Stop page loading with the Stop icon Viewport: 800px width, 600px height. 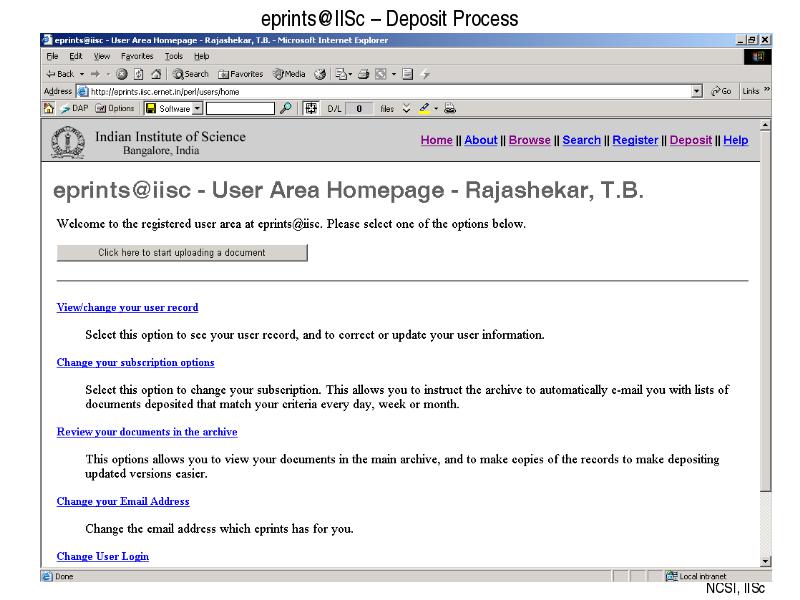tap(121, 74)
